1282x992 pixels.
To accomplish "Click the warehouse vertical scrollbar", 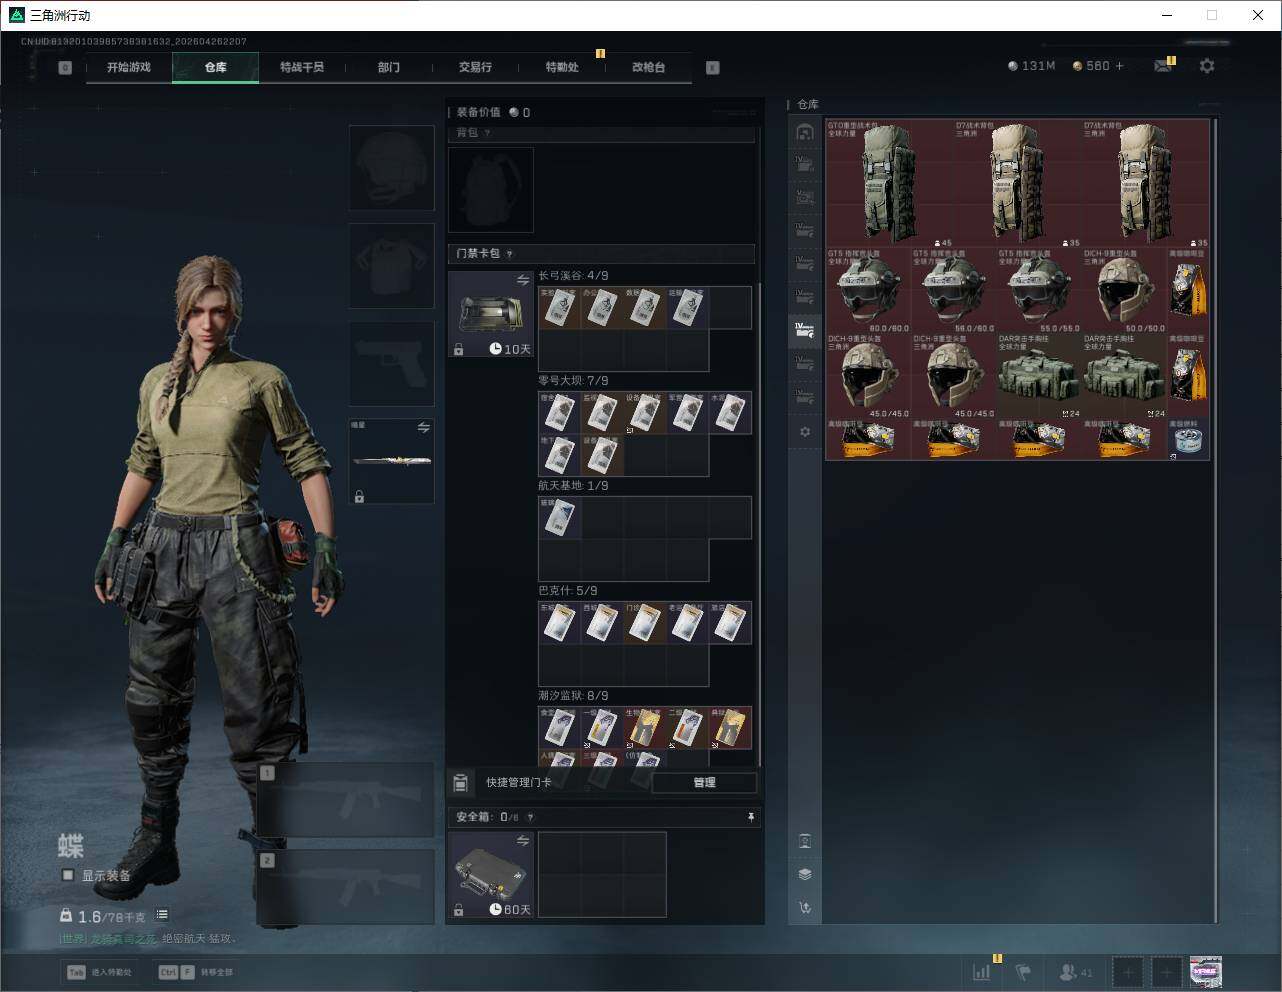I will point(1216,520).
